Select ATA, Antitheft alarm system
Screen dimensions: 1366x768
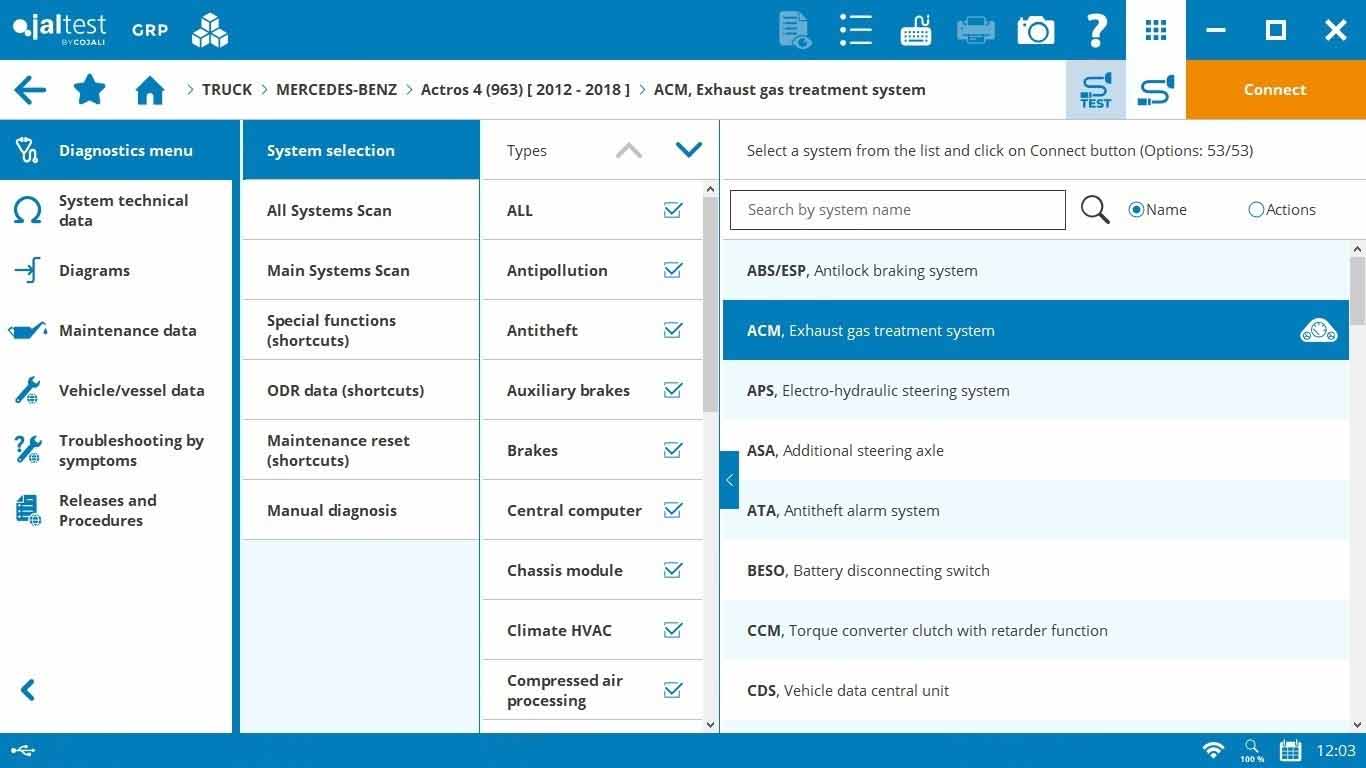coord(1035,510)
